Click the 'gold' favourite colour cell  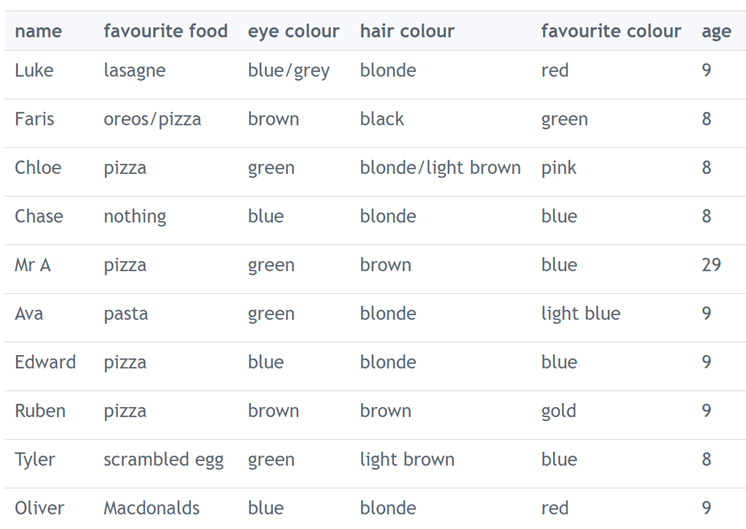[x=558, y=411]
